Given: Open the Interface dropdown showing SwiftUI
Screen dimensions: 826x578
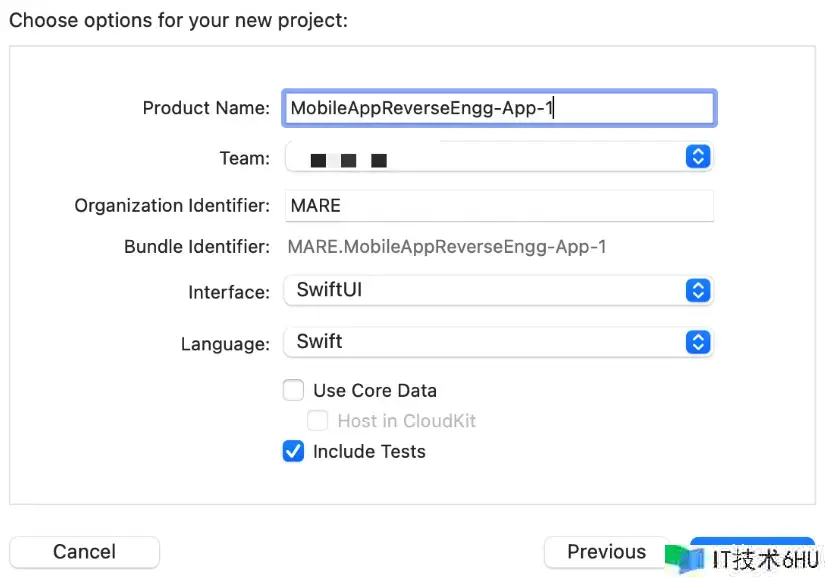Looking at the screenshot, I should (x=498, y=290).
